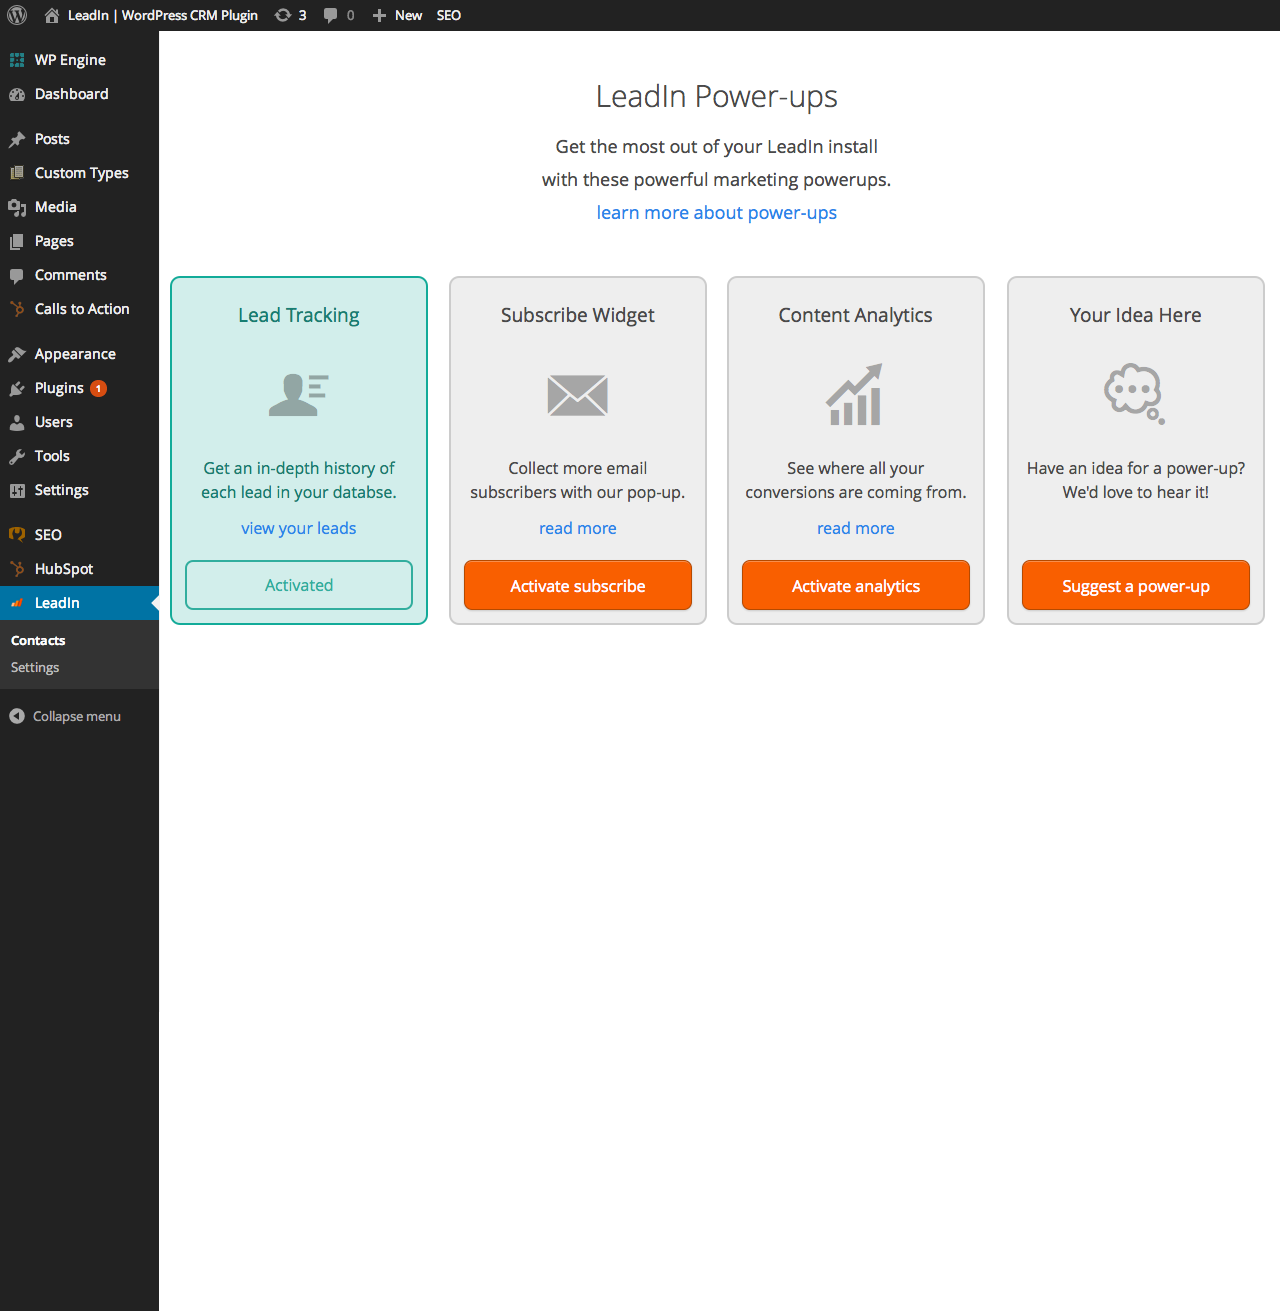This screenshot has height=1312, width=1280.
Task: Open the Plugins menu item
Action: click(x=59, y=388)
